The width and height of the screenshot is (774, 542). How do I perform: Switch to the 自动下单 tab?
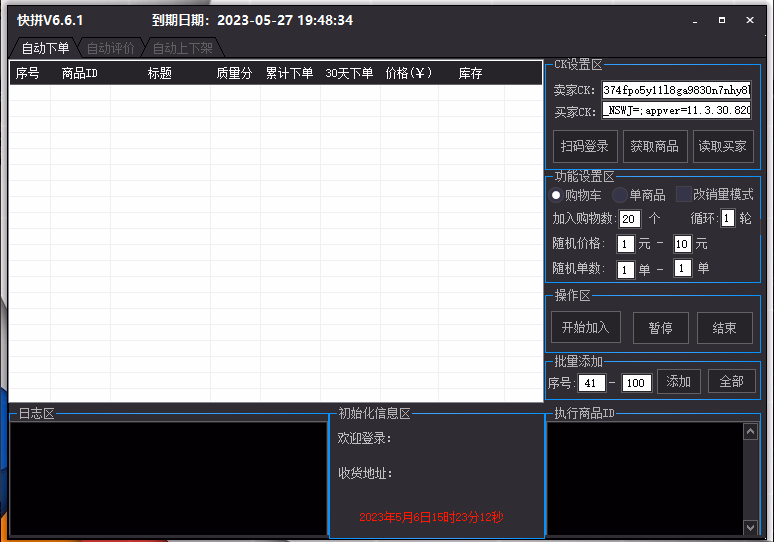tap(45, 48)
